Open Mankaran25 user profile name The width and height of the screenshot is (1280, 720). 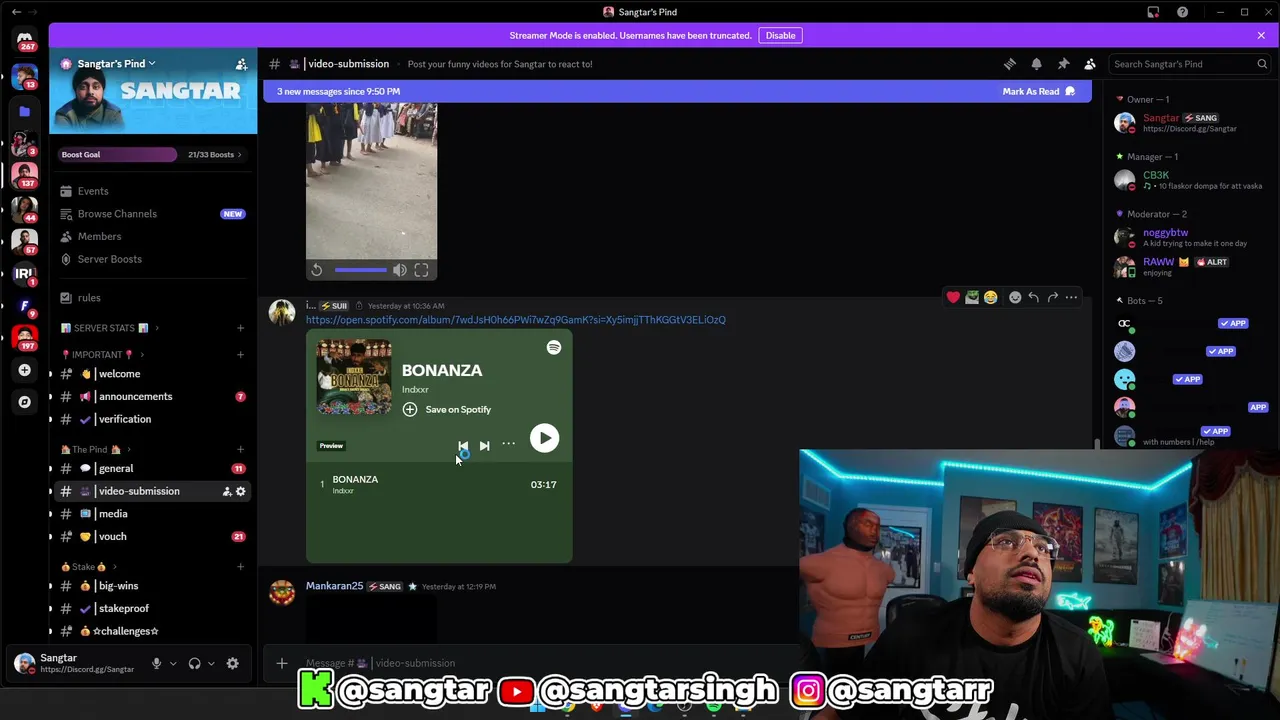334,586
